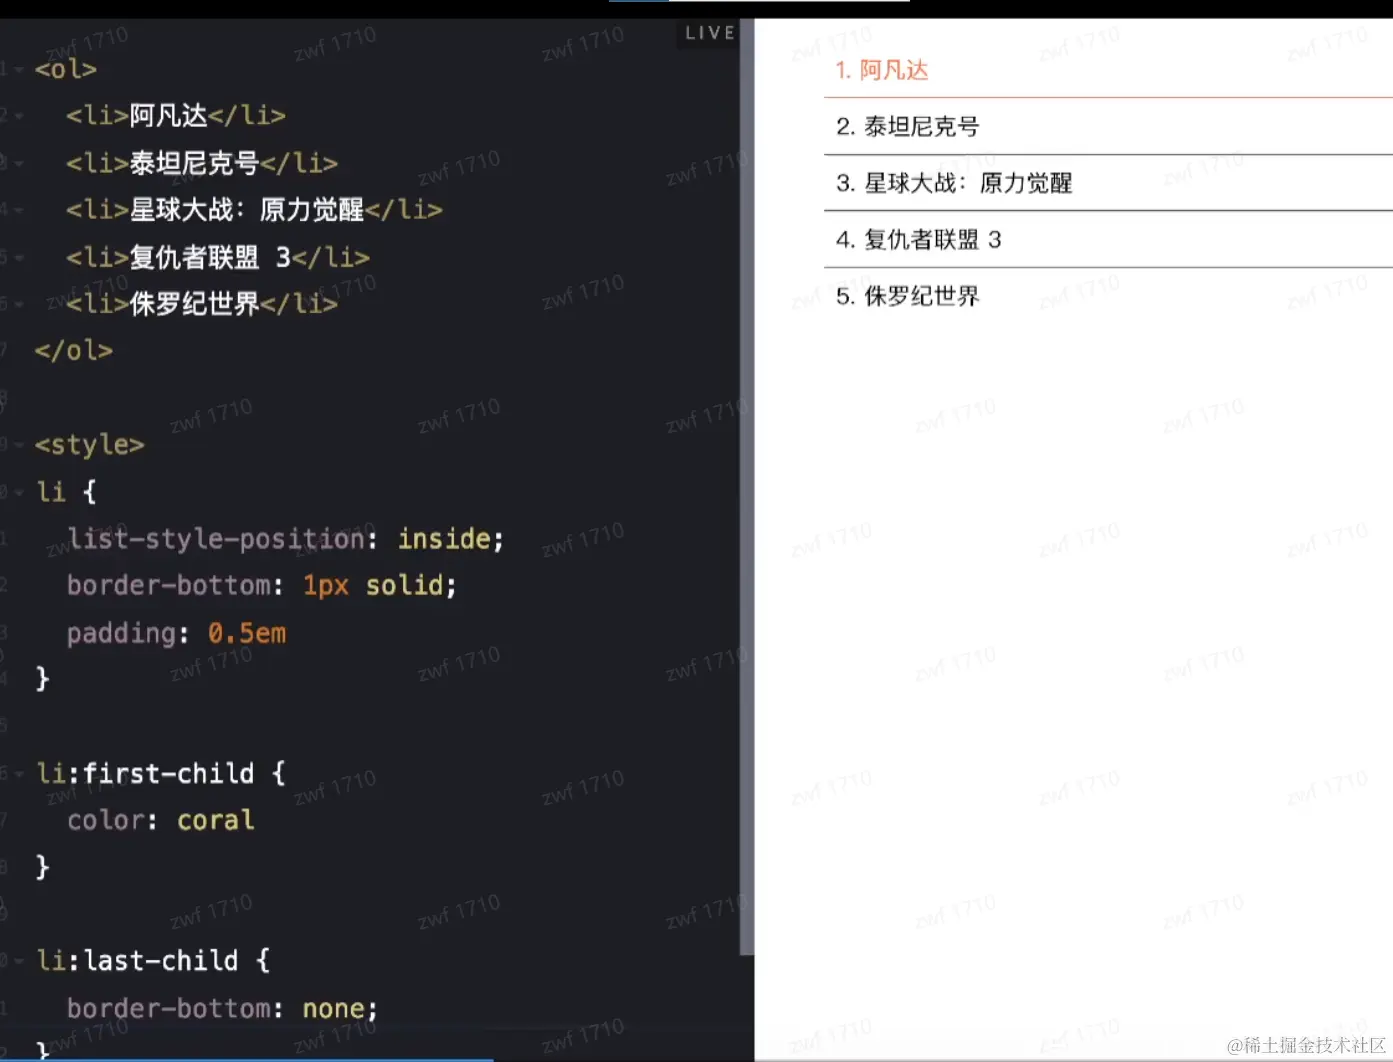Fold the li:last-child CSS rule

tap(19, 961)
